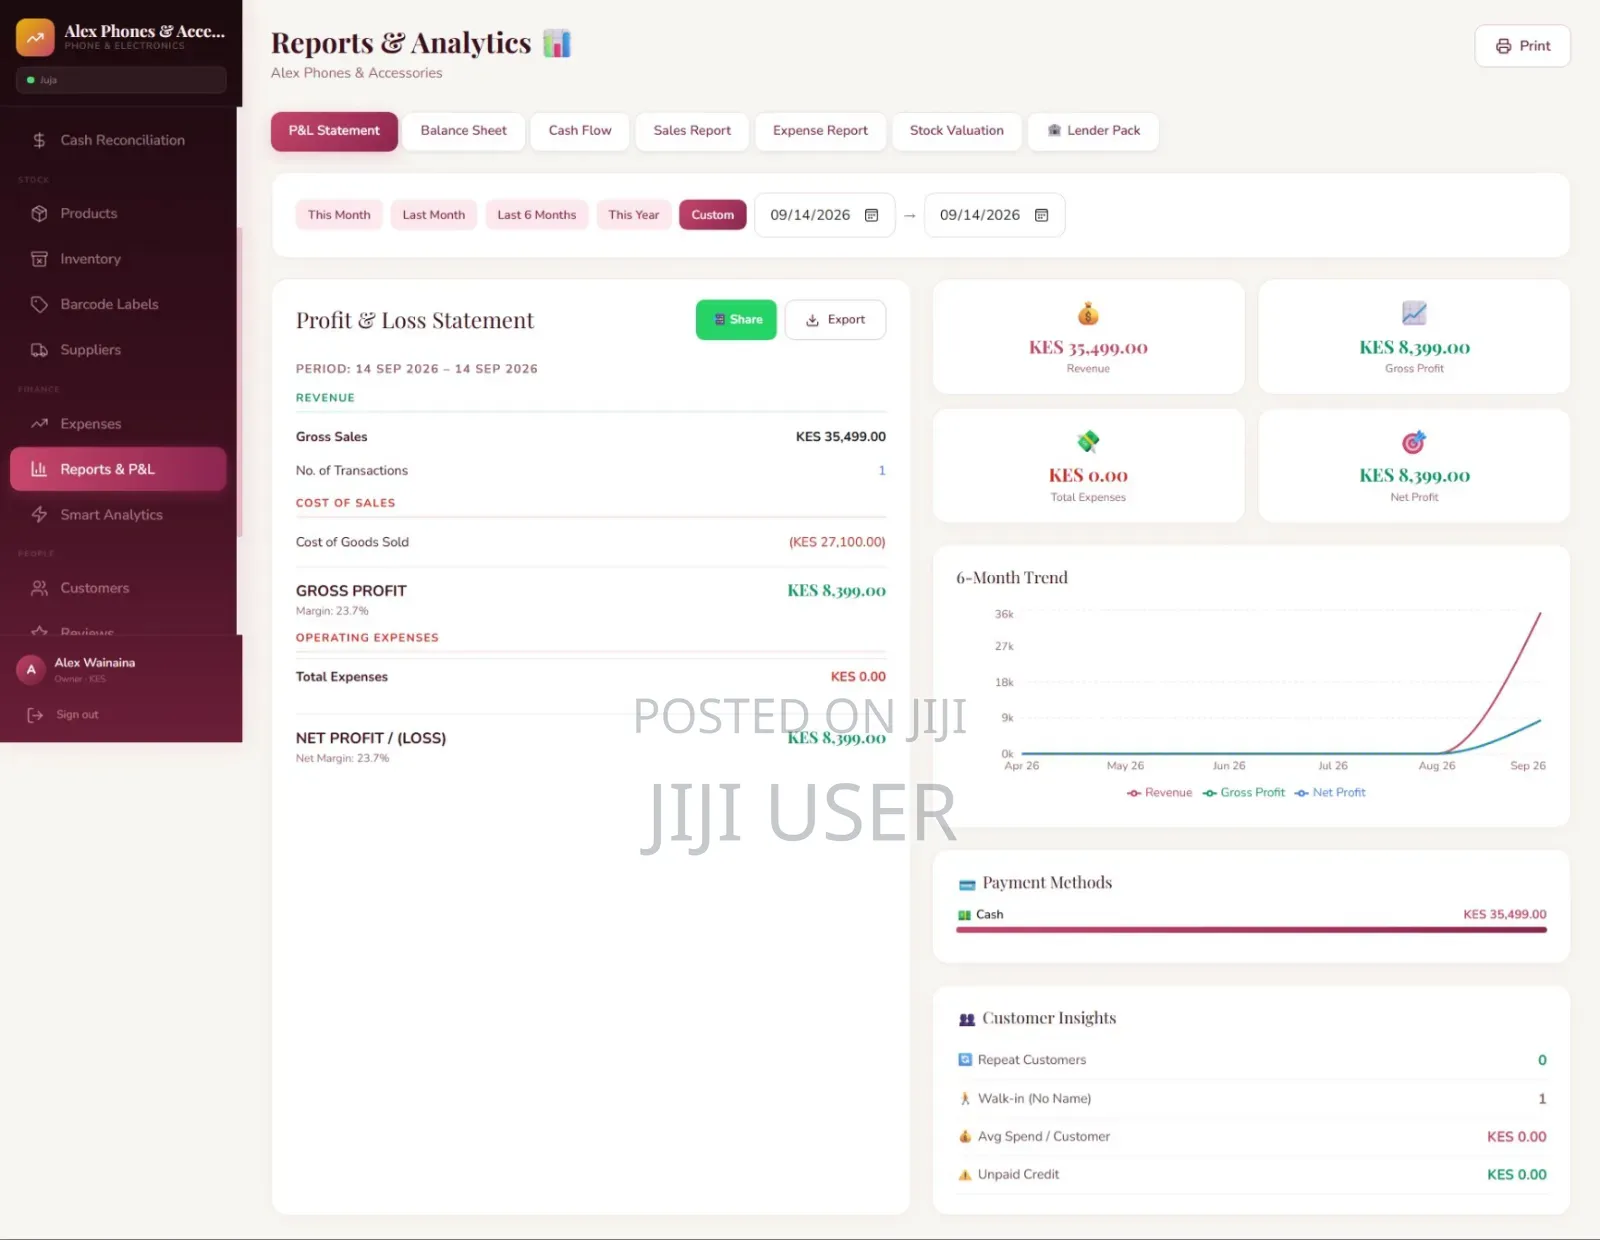Click the Smart Analytics lightning icon
Image resolution: width=1600 pixels, height=1240 pixels.
coord(39,515)
